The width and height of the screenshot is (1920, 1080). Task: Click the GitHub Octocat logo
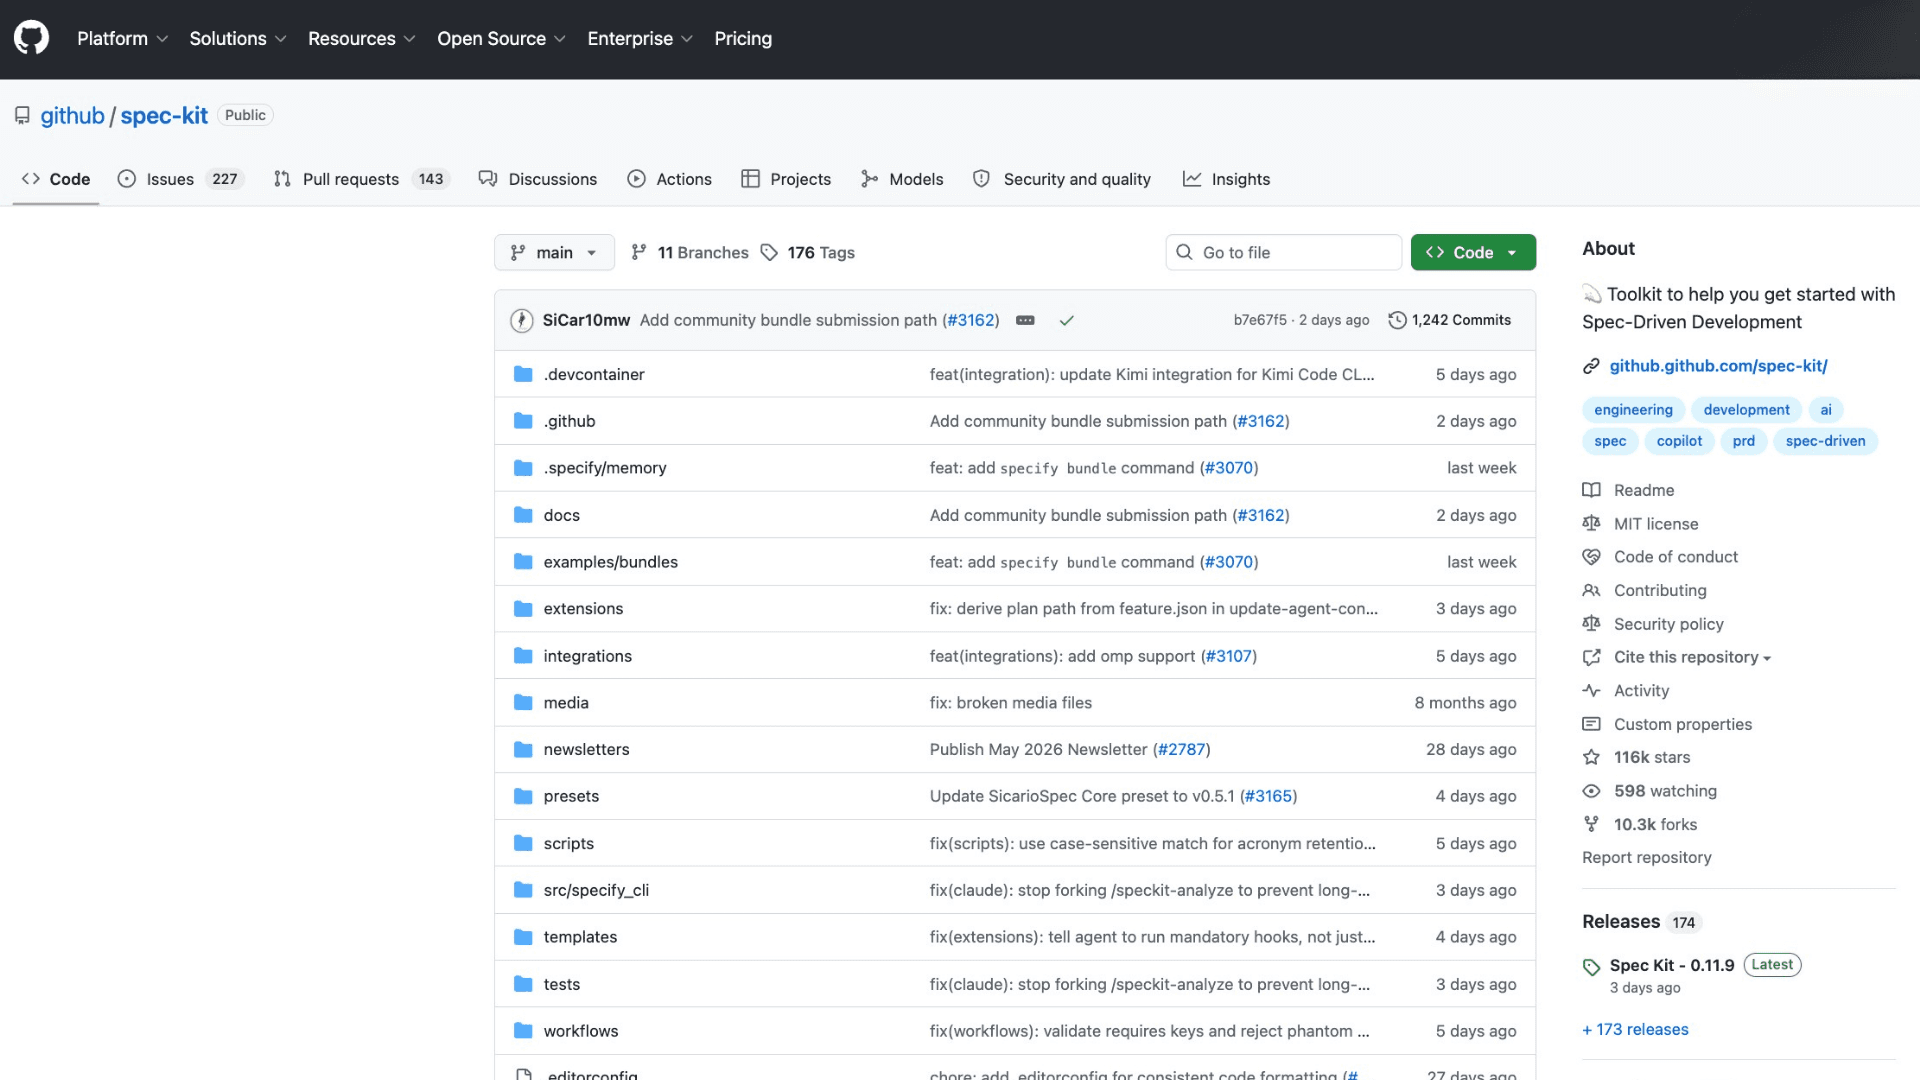coord(31,38)
